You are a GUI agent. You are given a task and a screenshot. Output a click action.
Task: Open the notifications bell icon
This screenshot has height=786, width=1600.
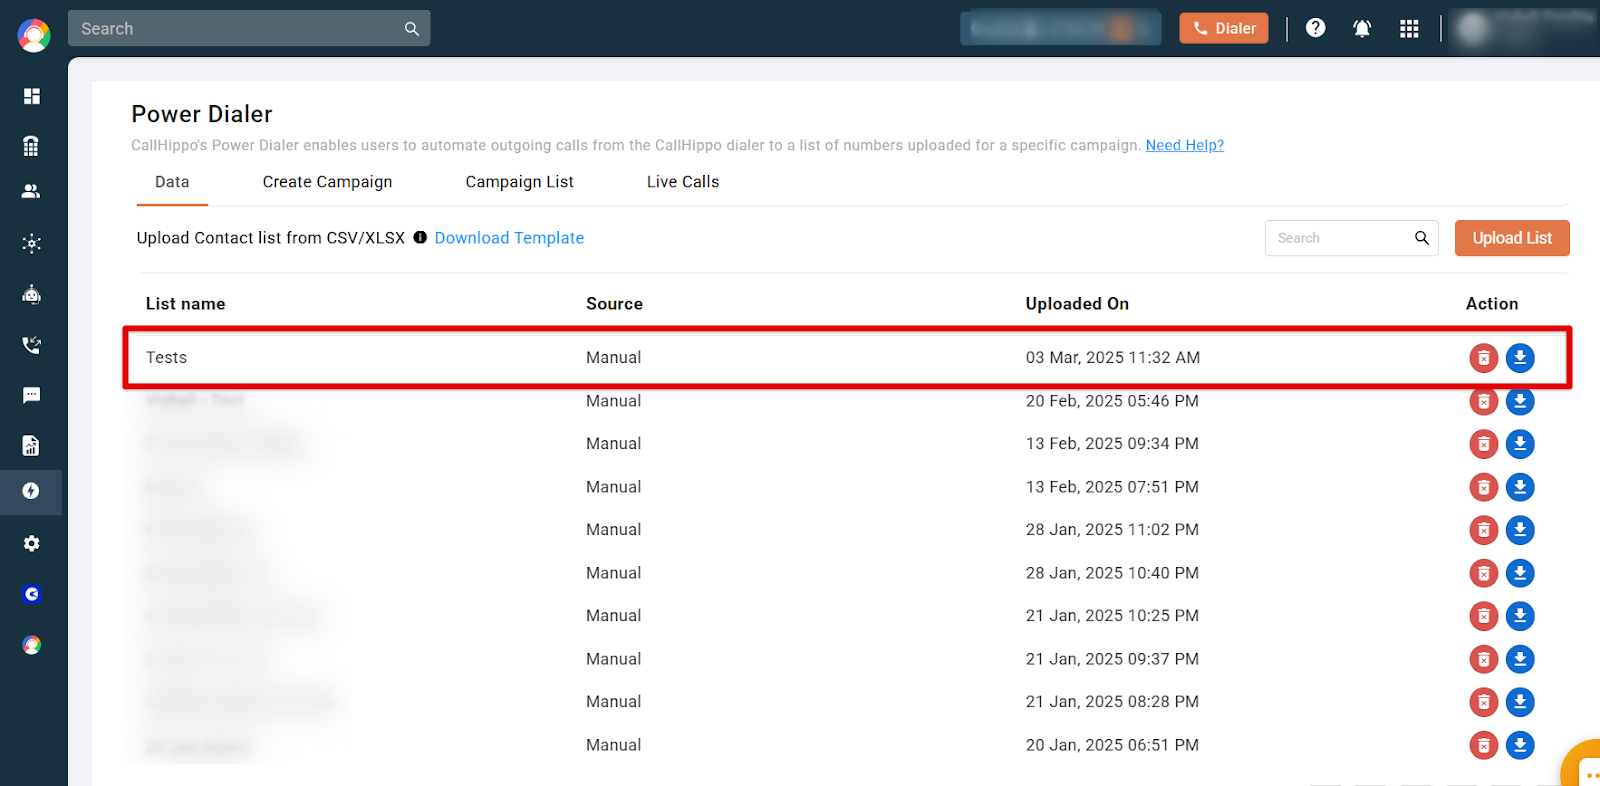click(1362, 28)
